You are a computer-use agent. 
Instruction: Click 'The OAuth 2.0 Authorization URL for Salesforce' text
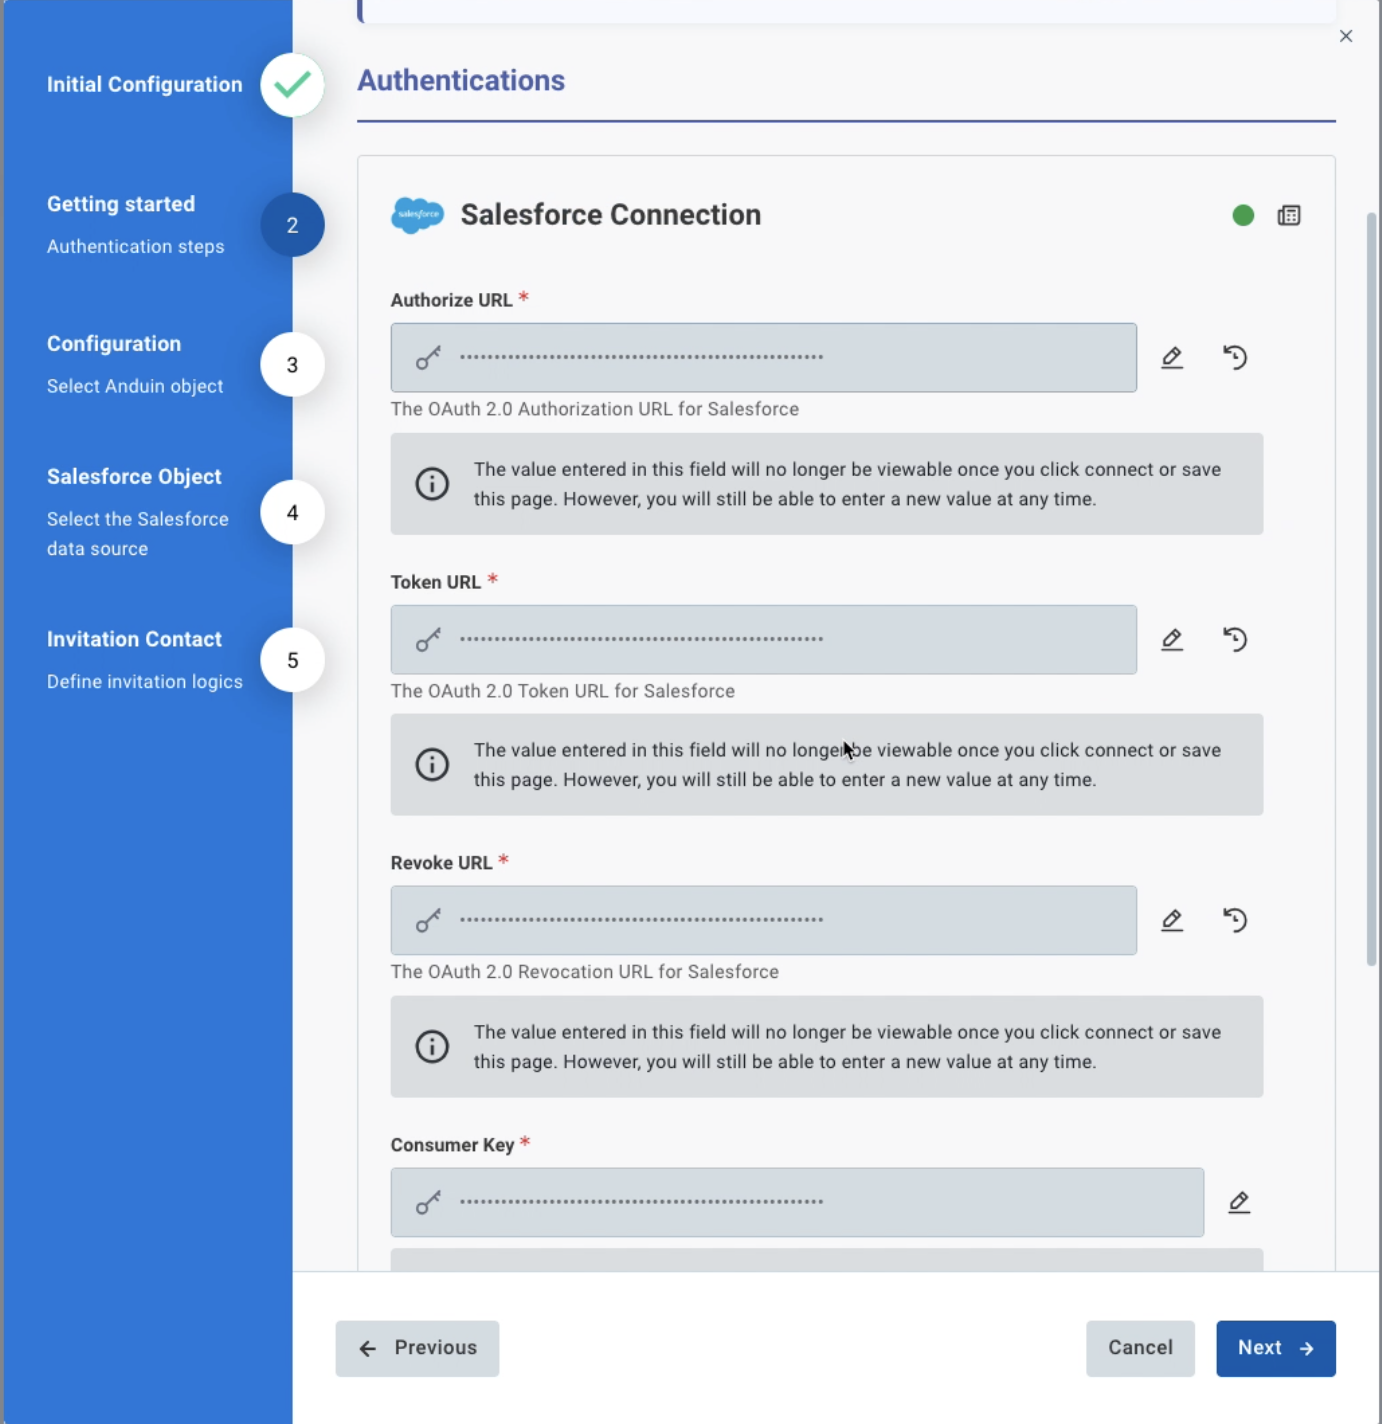[595, 409]
